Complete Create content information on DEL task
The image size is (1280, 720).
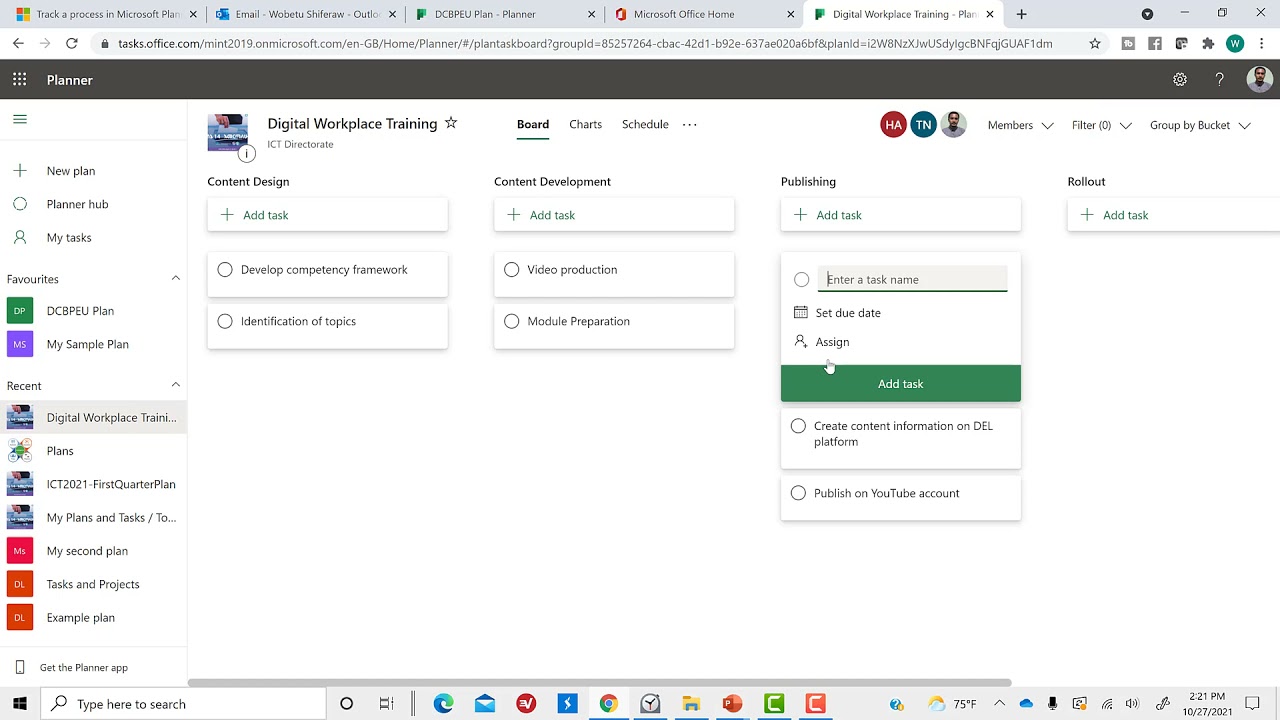(x=798, y=426)
